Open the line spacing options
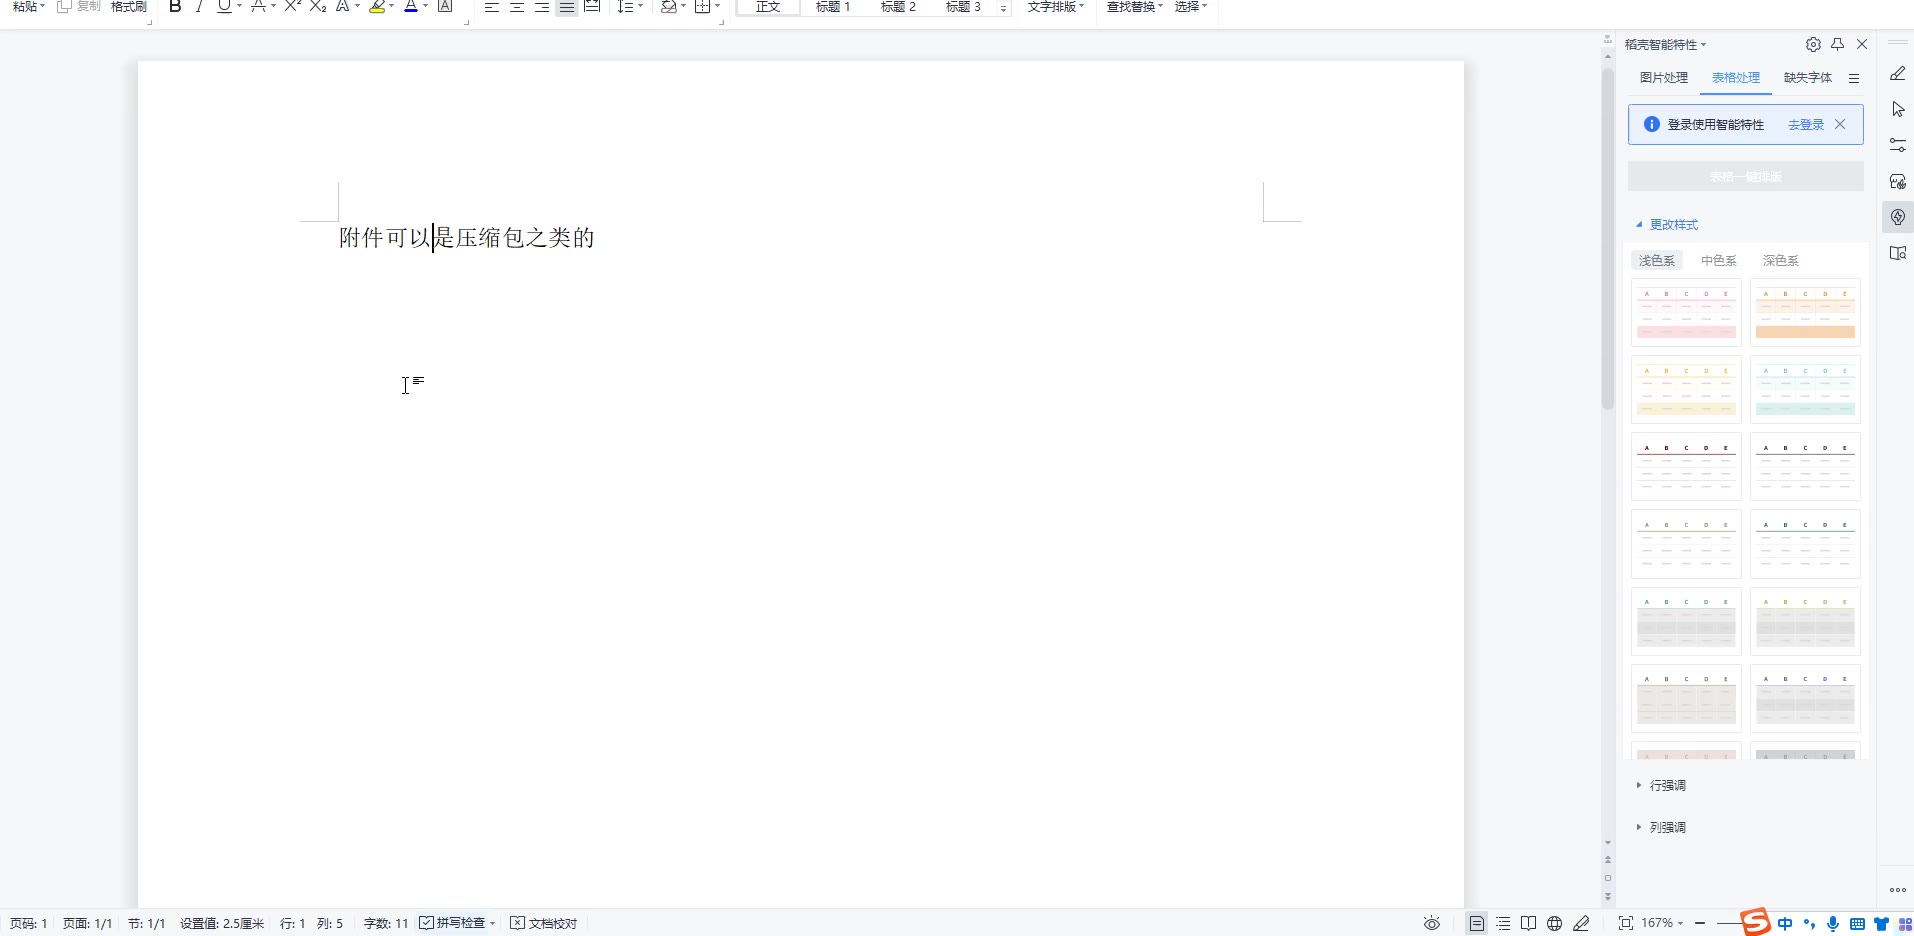The image size is (1914, 936). point(630,7)
